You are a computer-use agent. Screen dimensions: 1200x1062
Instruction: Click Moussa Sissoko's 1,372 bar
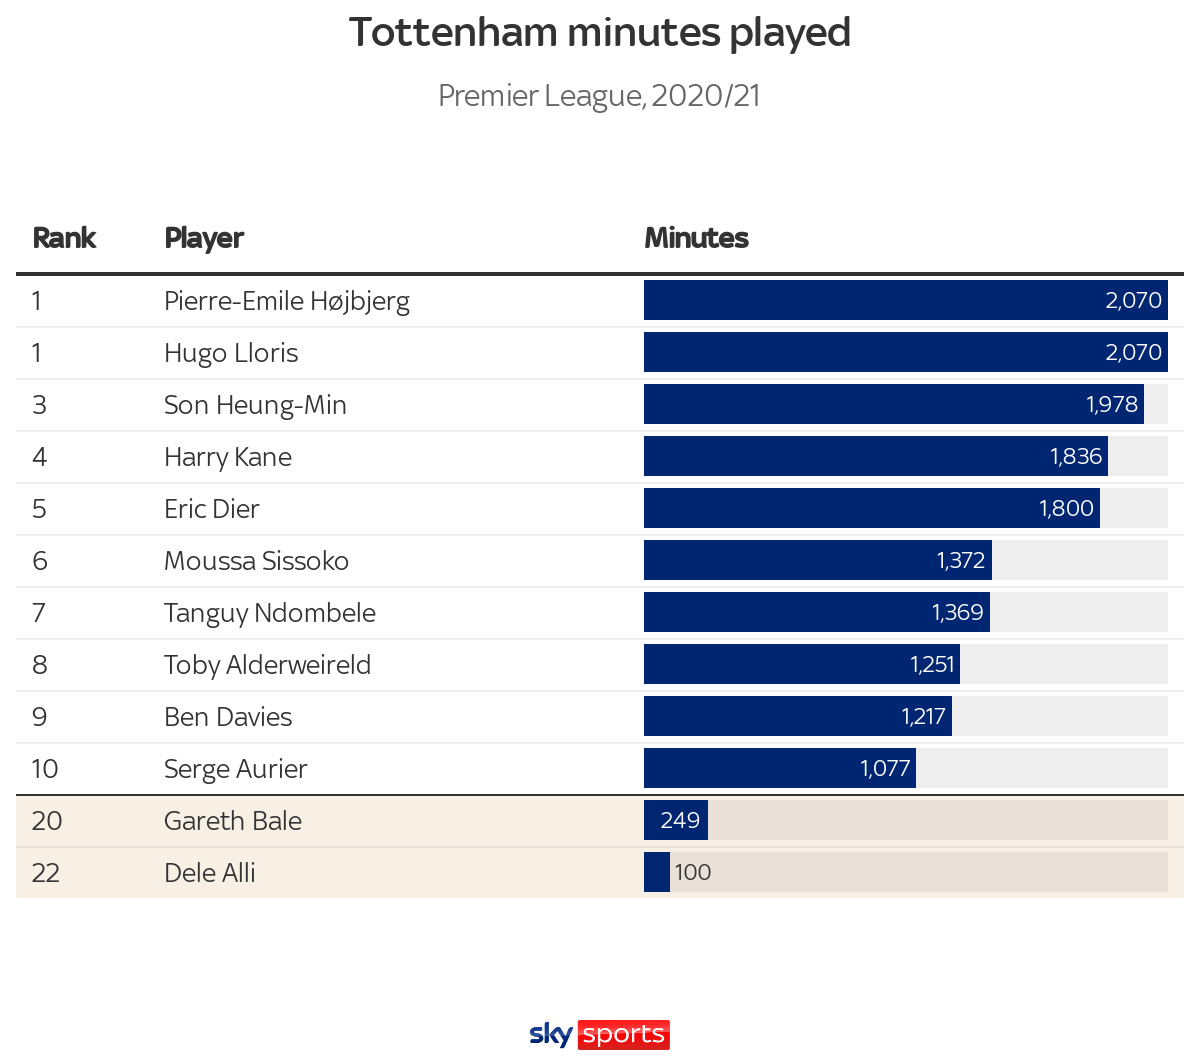click(818, 560)
